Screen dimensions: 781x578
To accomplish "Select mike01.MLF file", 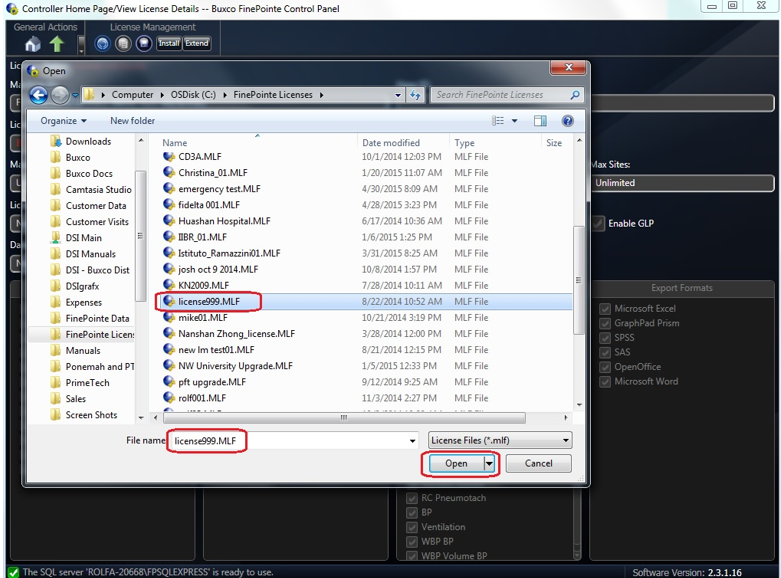I will point(203,317).
